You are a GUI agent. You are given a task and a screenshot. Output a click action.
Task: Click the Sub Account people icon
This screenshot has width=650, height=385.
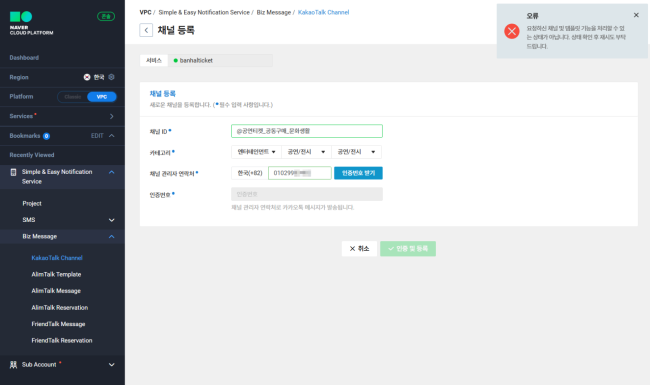[x=13, y=365]
